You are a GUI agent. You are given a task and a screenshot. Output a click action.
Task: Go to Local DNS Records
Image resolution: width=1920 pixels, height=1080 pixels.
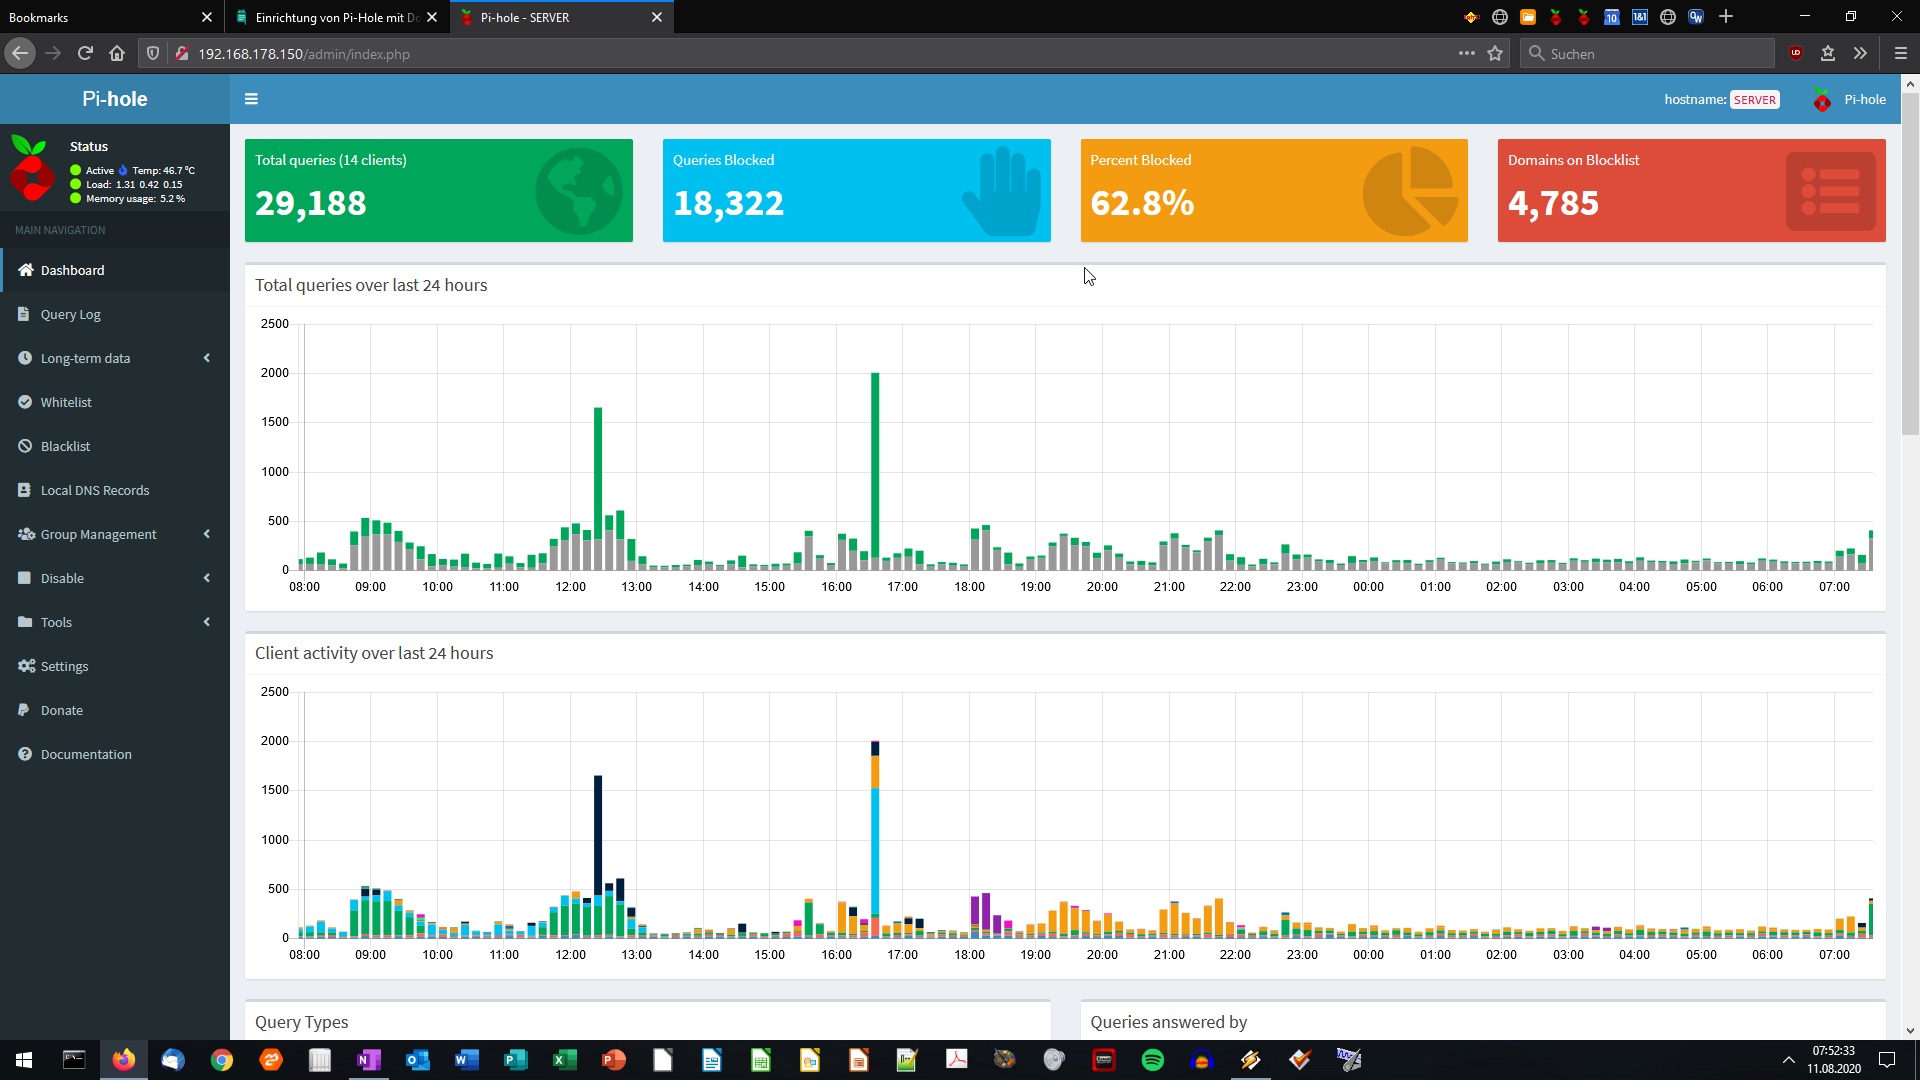pos(115,490)
